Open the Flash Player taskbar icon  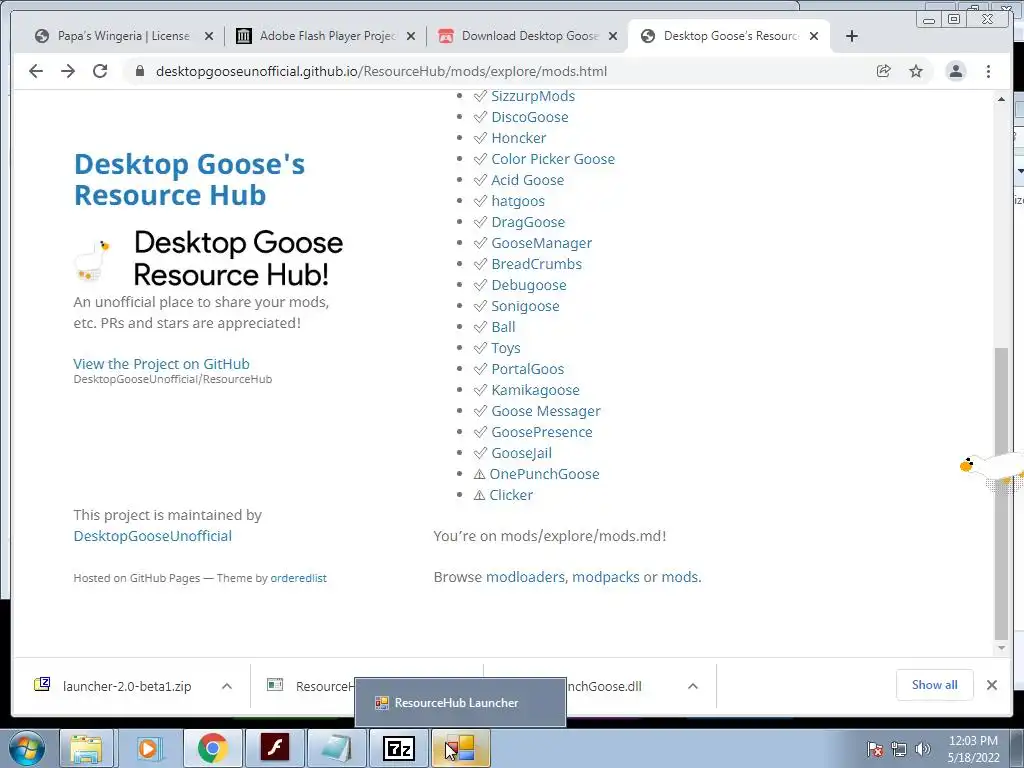point(275,748)
